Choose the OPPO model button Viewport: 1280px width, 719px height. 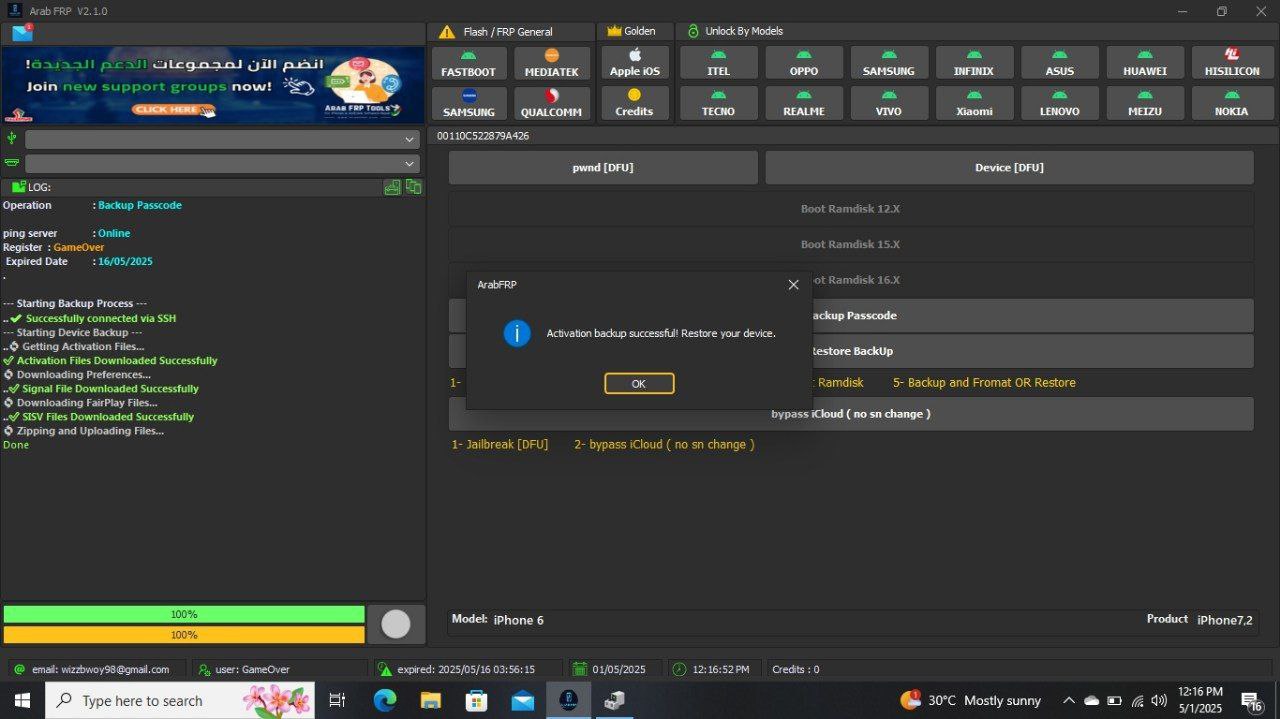(x=804, y=63)
